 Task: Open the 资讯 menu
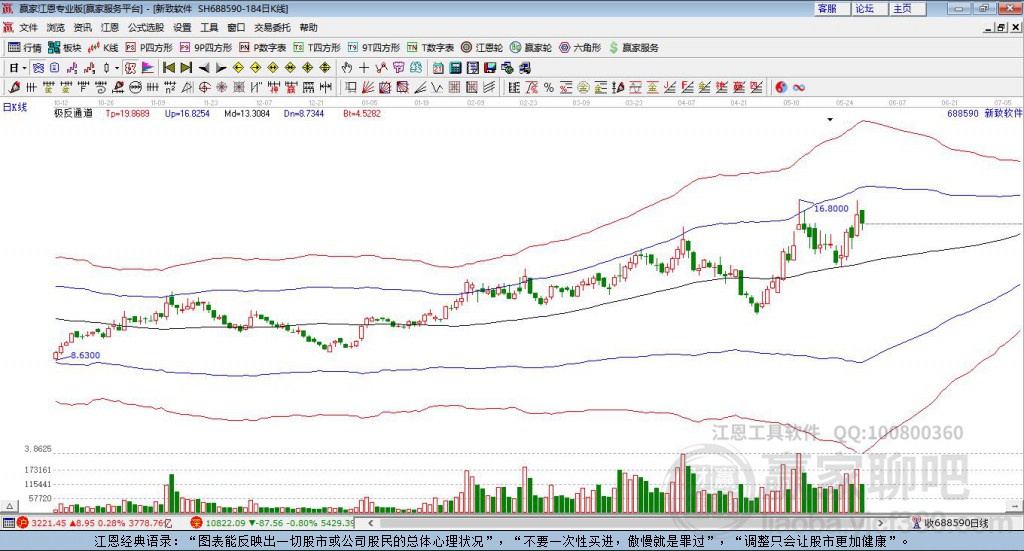82,27
